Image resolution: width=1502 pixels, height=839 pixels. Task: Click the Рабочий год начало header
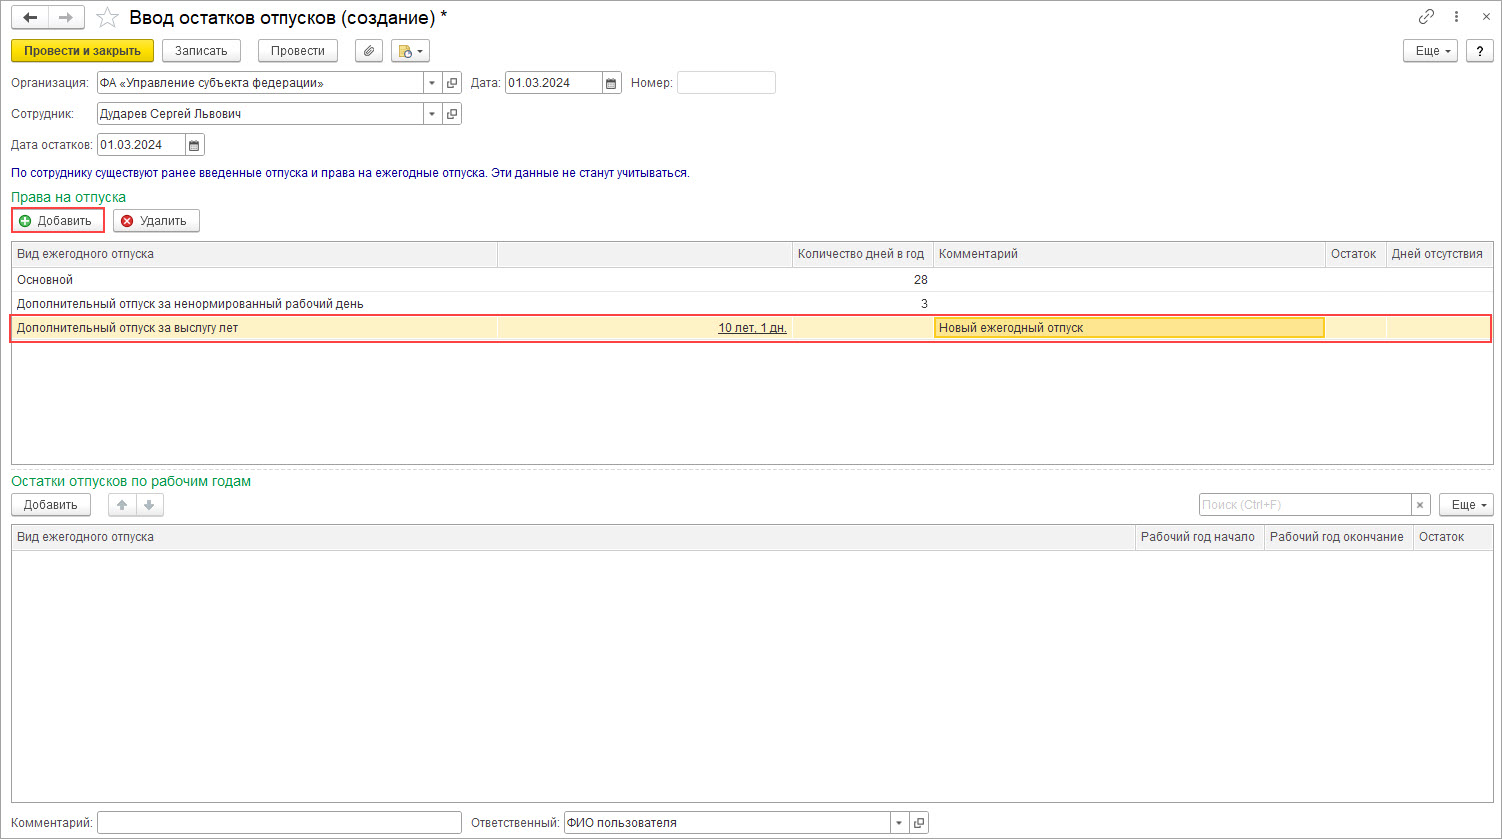pos(1200,537)
